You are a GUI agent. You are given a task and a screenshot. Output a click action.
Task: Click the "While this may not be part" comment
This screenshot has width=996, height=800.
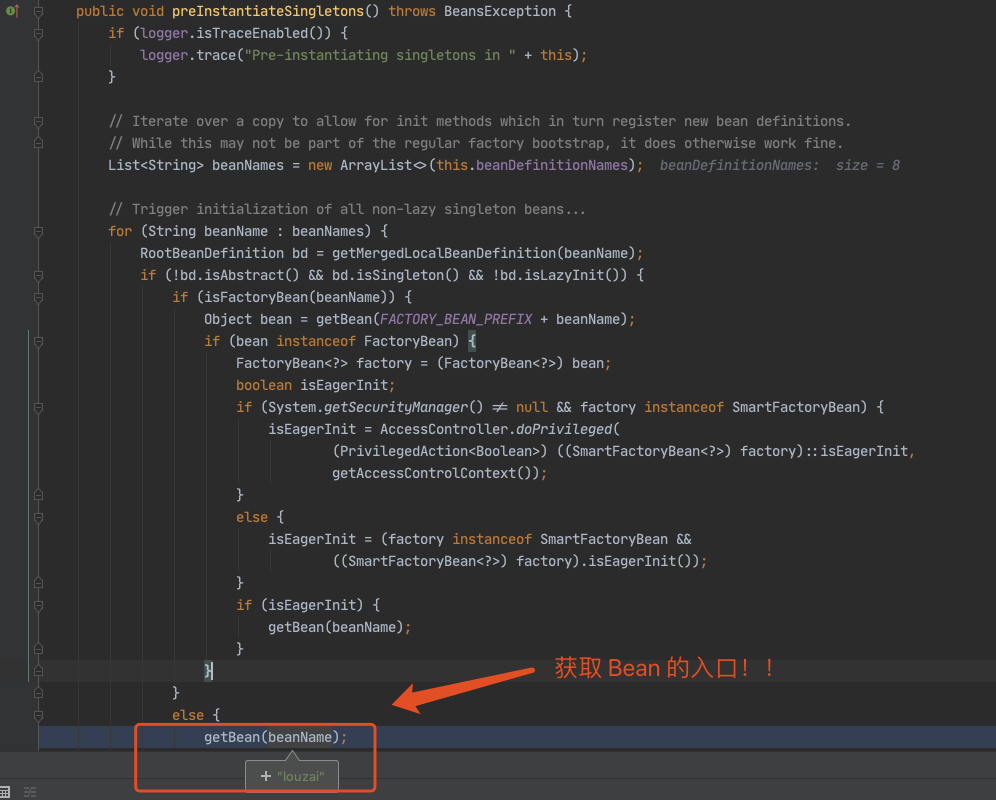click(476, 143)
